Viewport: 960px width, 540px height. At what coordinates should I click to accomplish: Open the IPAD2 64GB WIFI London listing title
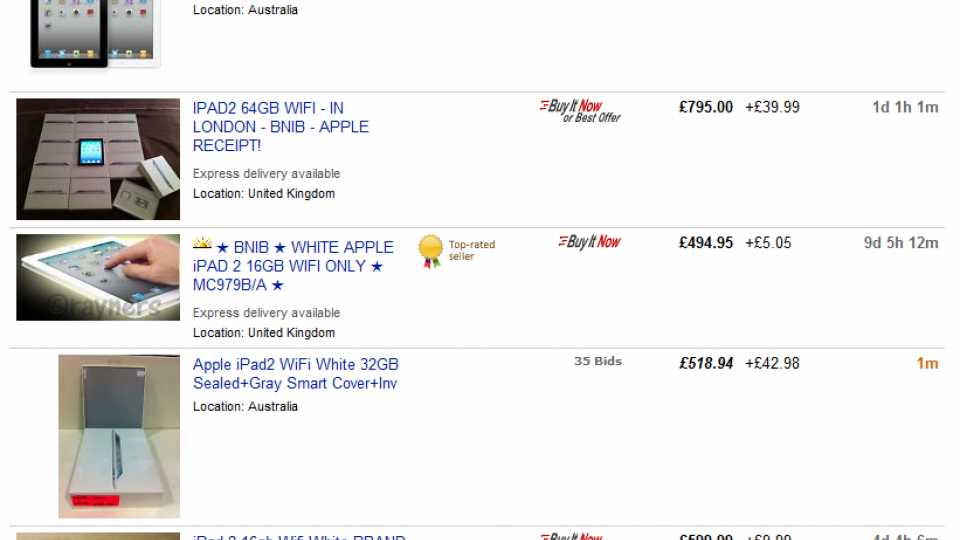281,127
